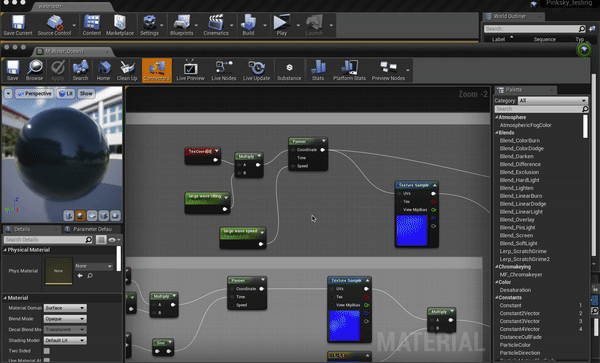The width and height of the screenshot is (600, 363).
Task: Save the material in material editor
Action: tap(13, 70)
